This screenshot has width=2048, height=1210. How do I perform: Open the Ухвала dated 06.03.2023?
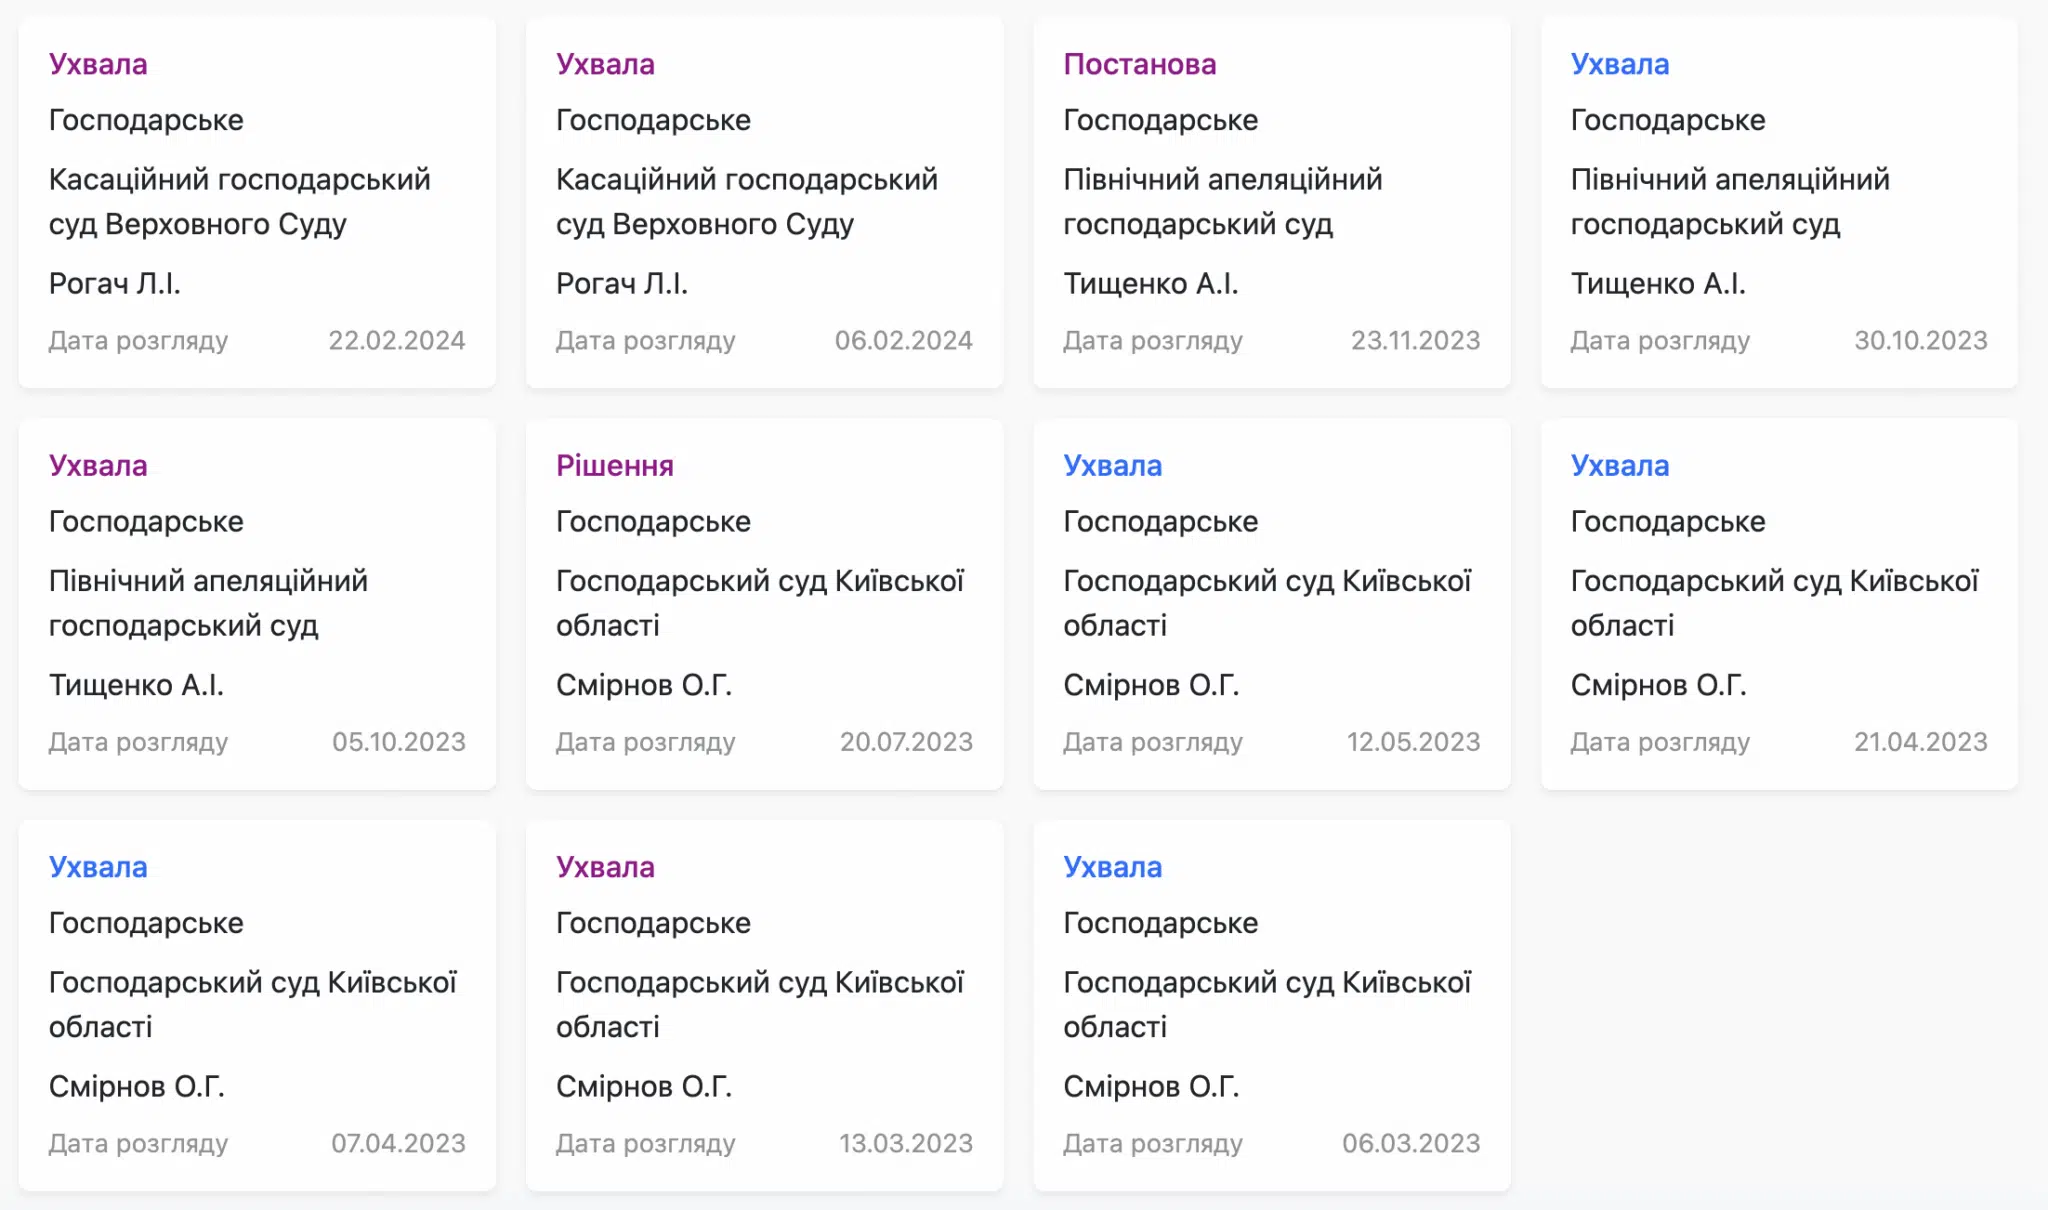1112,867
